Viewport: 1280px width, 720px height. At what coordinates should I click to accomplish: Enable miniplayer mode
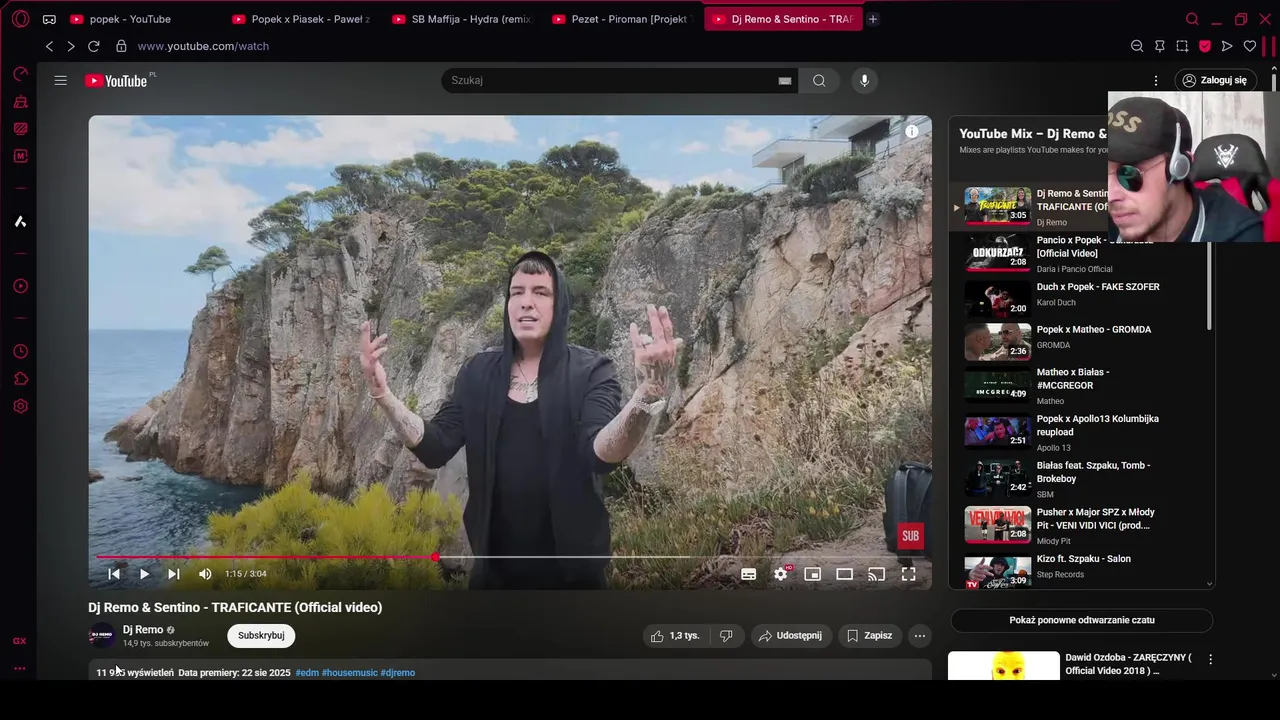813,574
